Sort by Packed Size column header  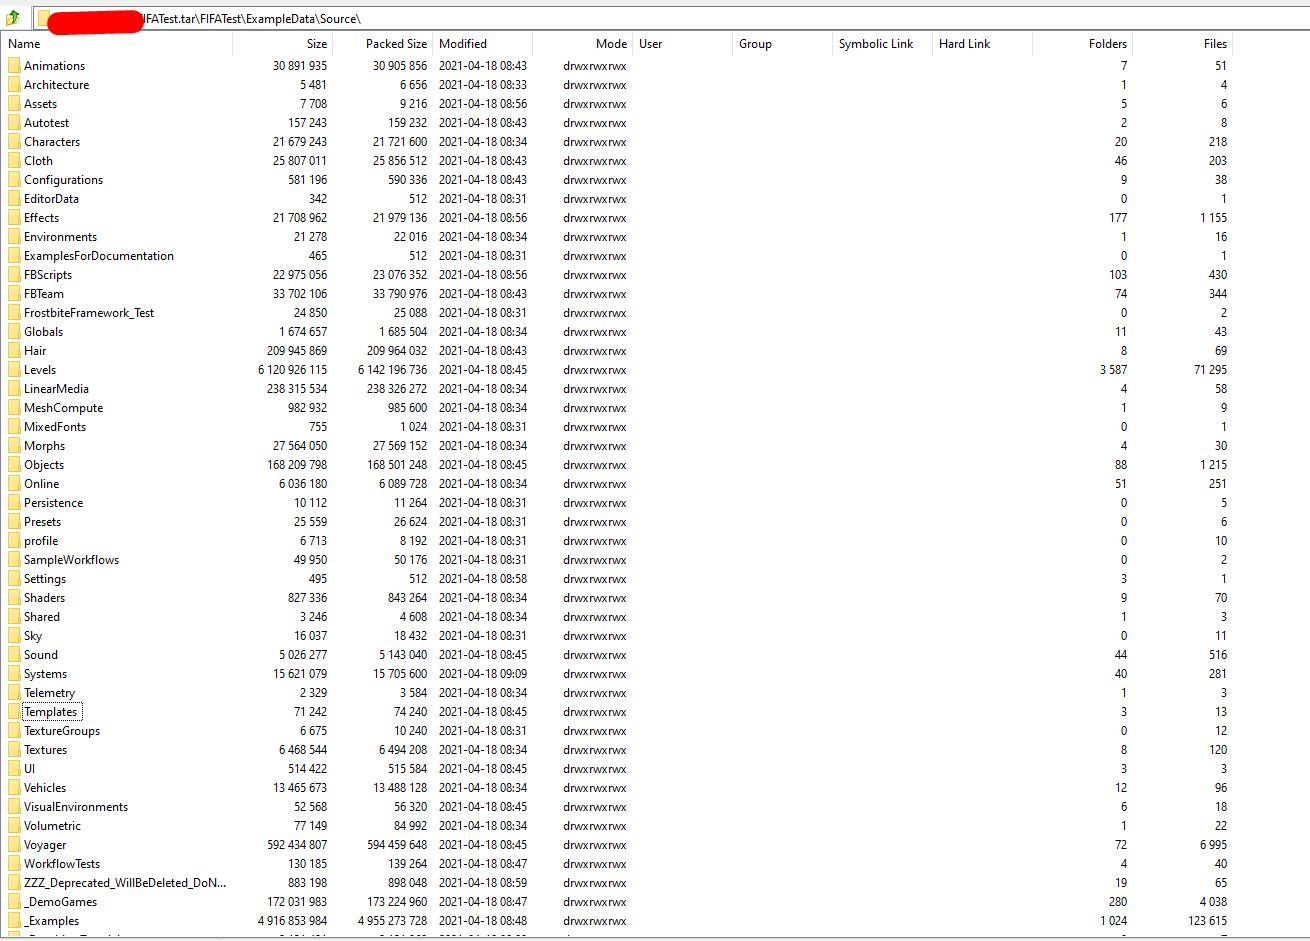click(382, 44)
